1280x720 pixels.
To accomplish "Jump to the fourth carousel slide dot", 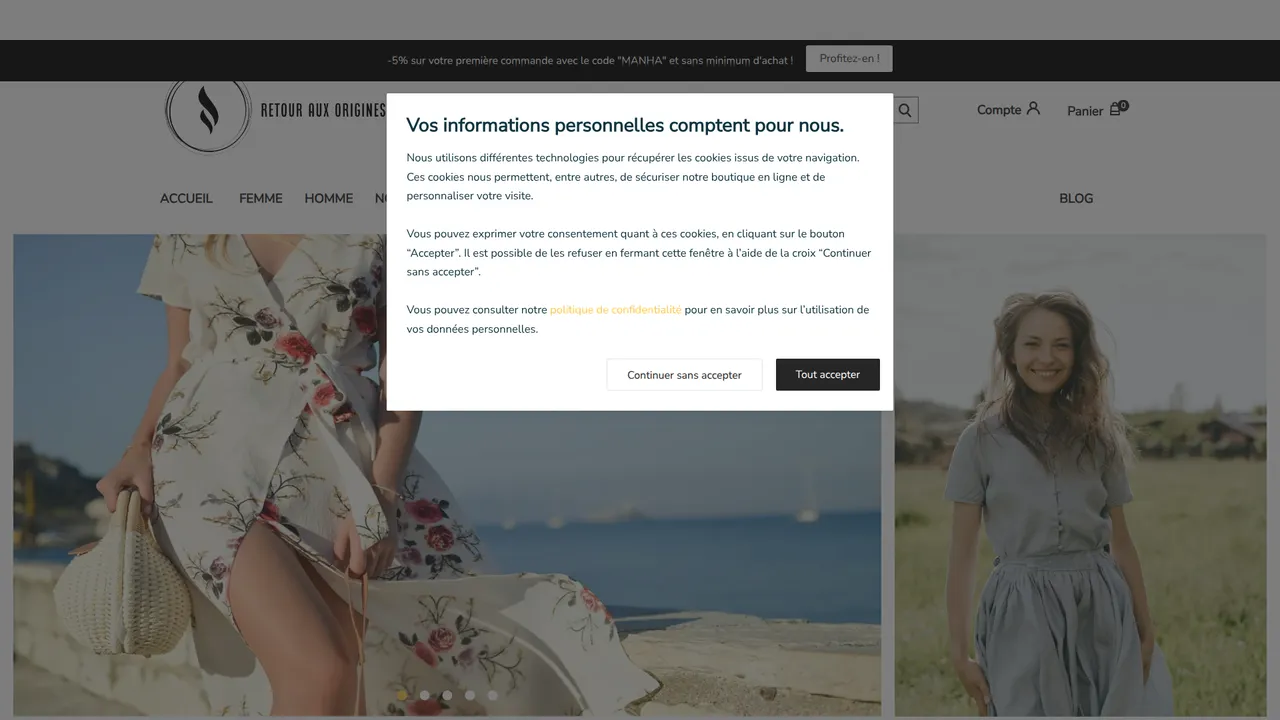I will (470, 695).
